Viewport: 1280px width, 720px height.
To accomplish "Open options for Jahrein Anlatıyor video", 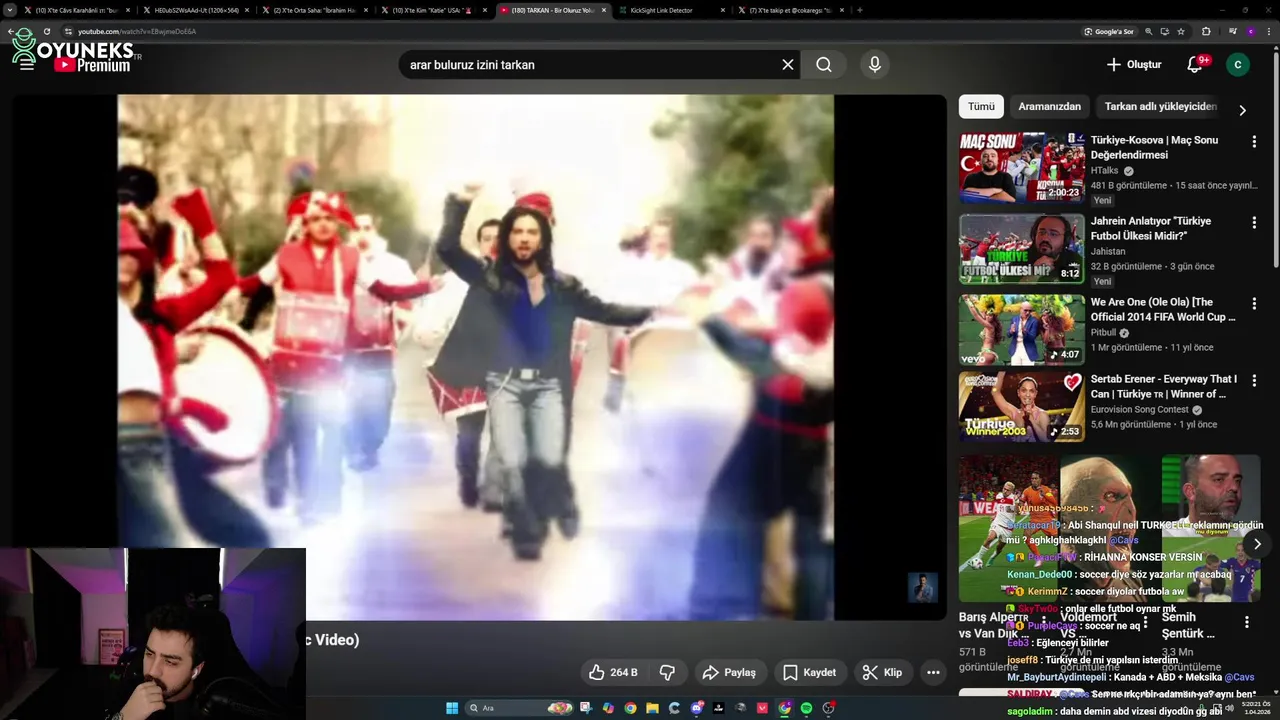I will click(1254, 223).
